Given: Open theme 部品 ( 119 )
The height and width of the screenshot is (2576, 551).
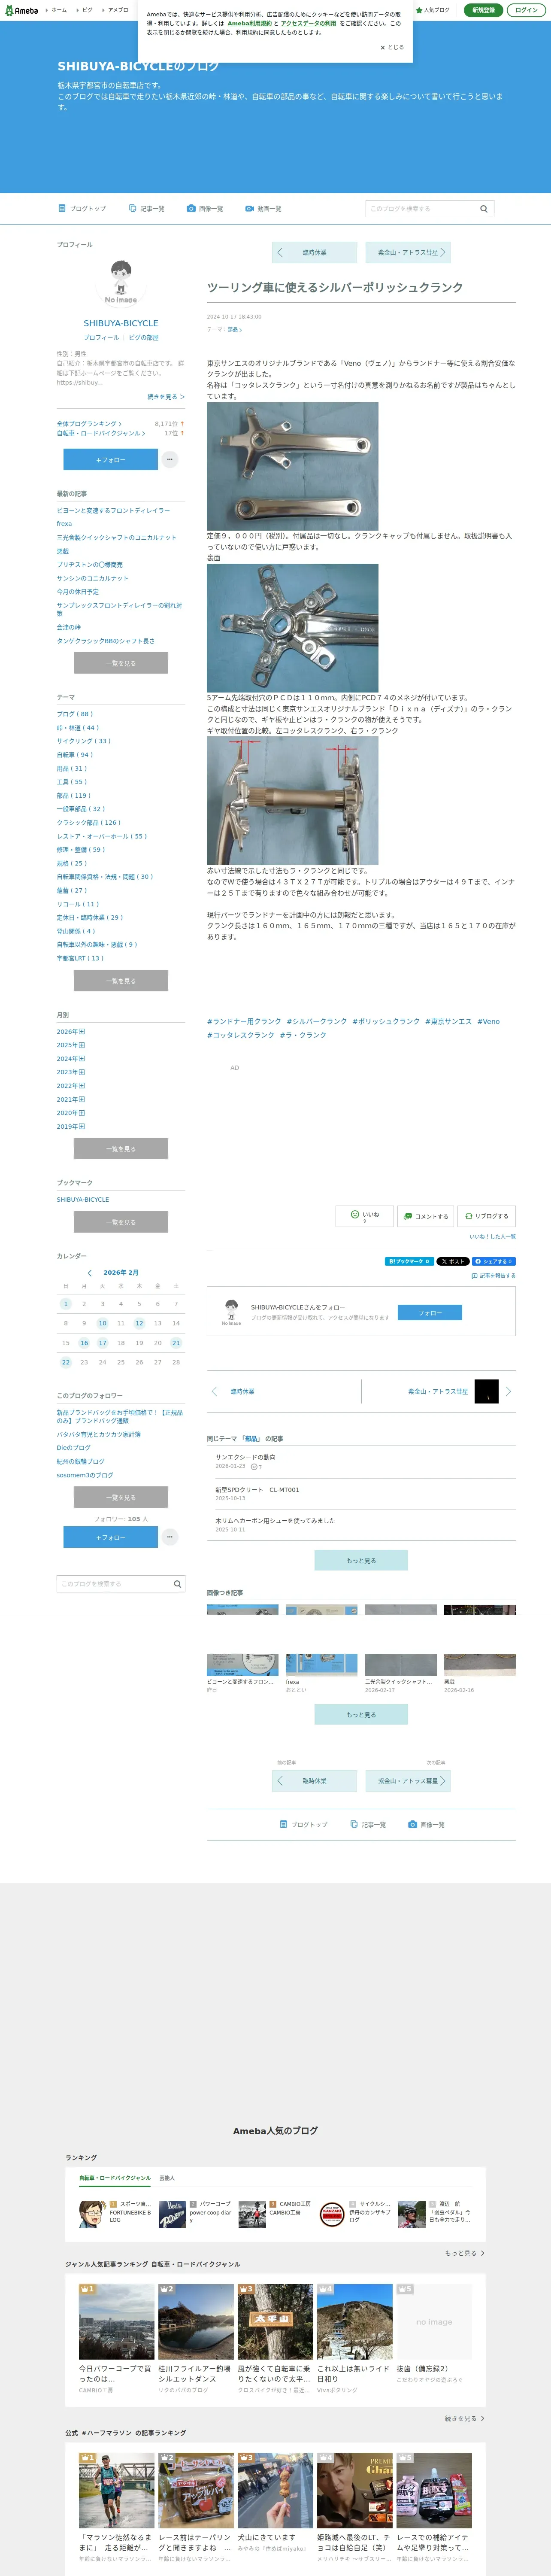Looking at the screenshot, I should [73, 795].
